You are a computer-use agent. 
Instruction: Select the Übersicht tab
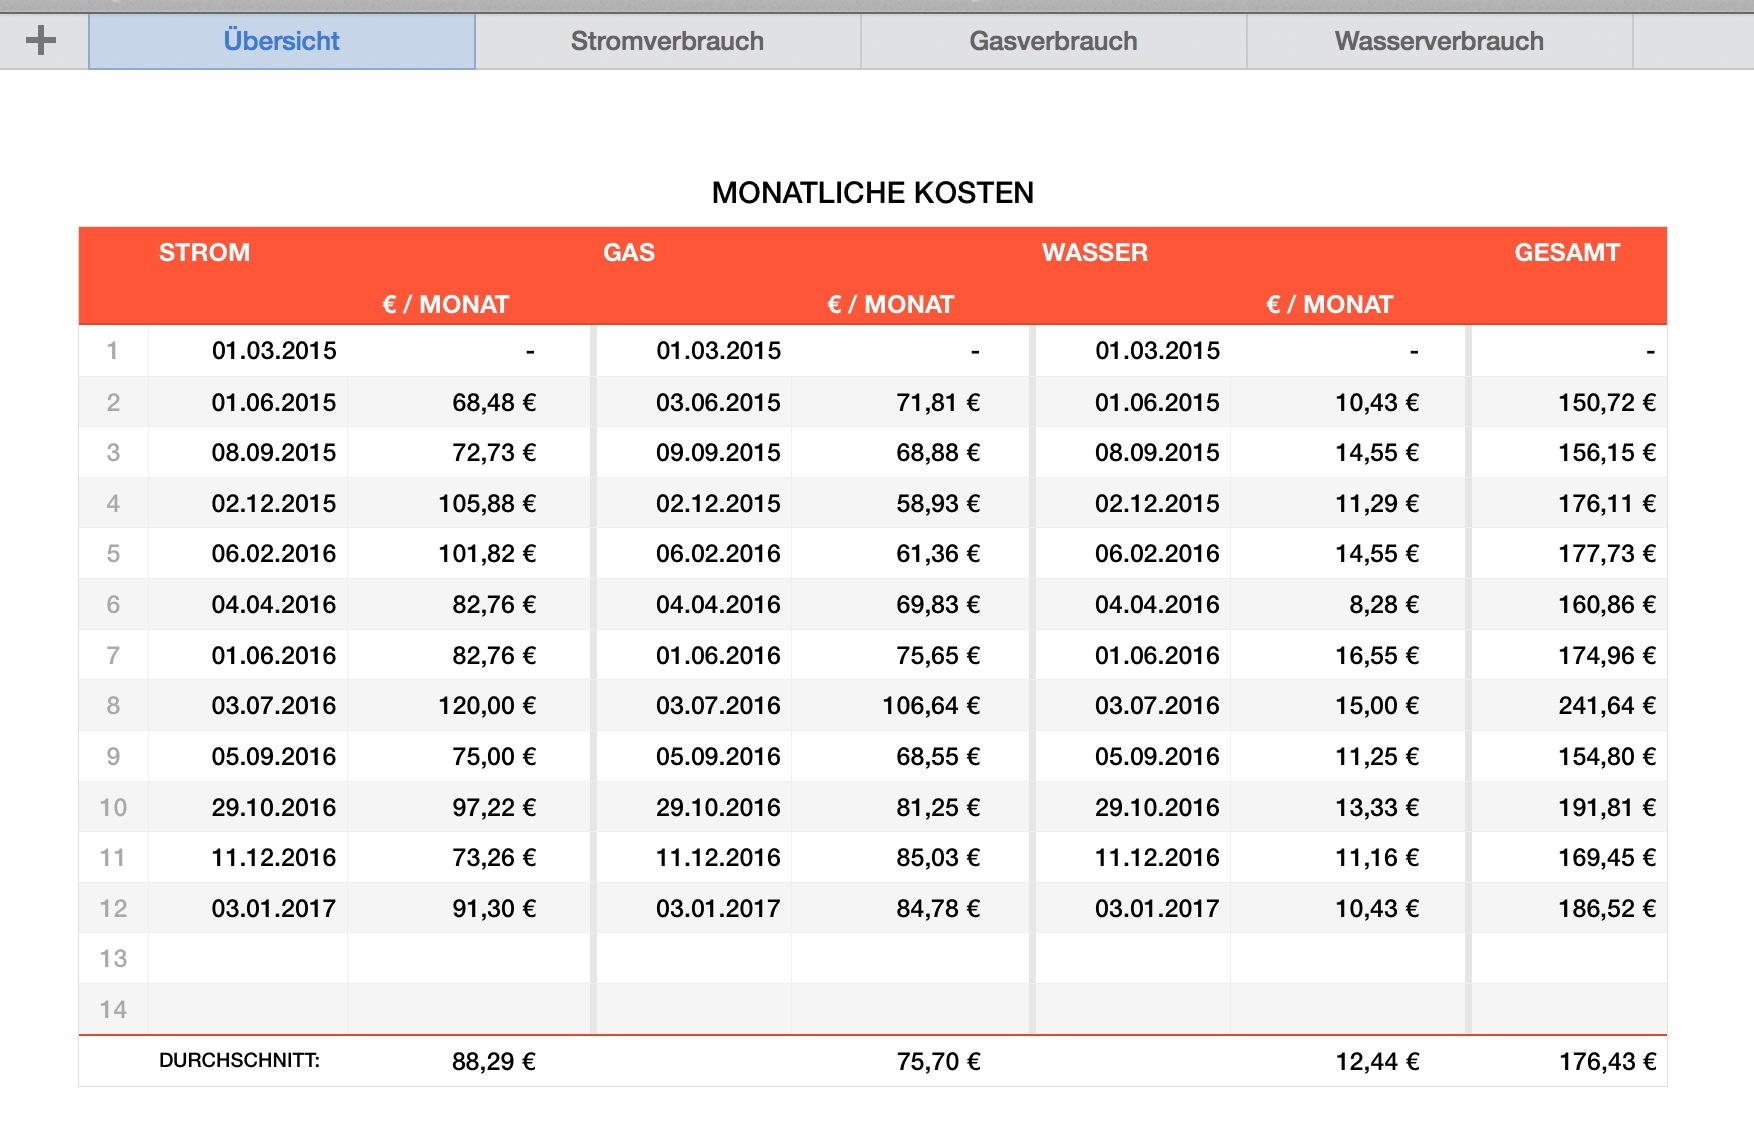coord(281,41)
